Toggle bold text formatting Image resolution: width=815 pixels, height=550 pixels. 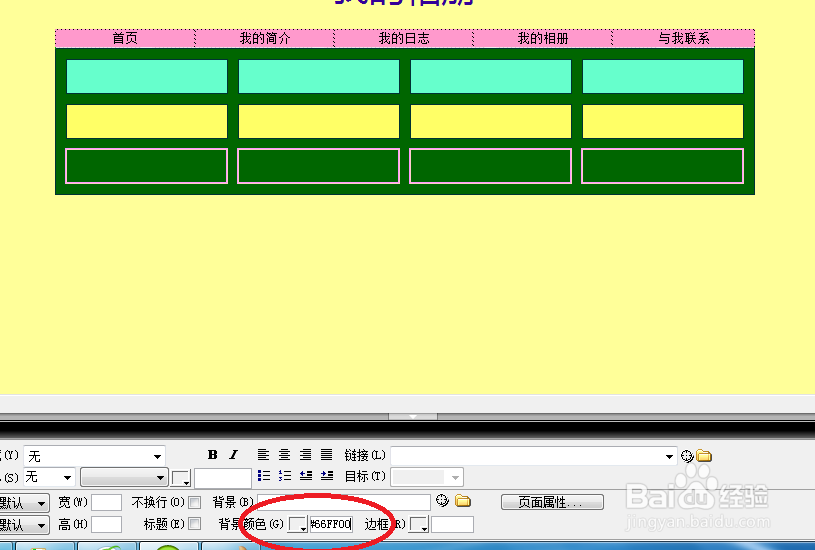[212, 455]
